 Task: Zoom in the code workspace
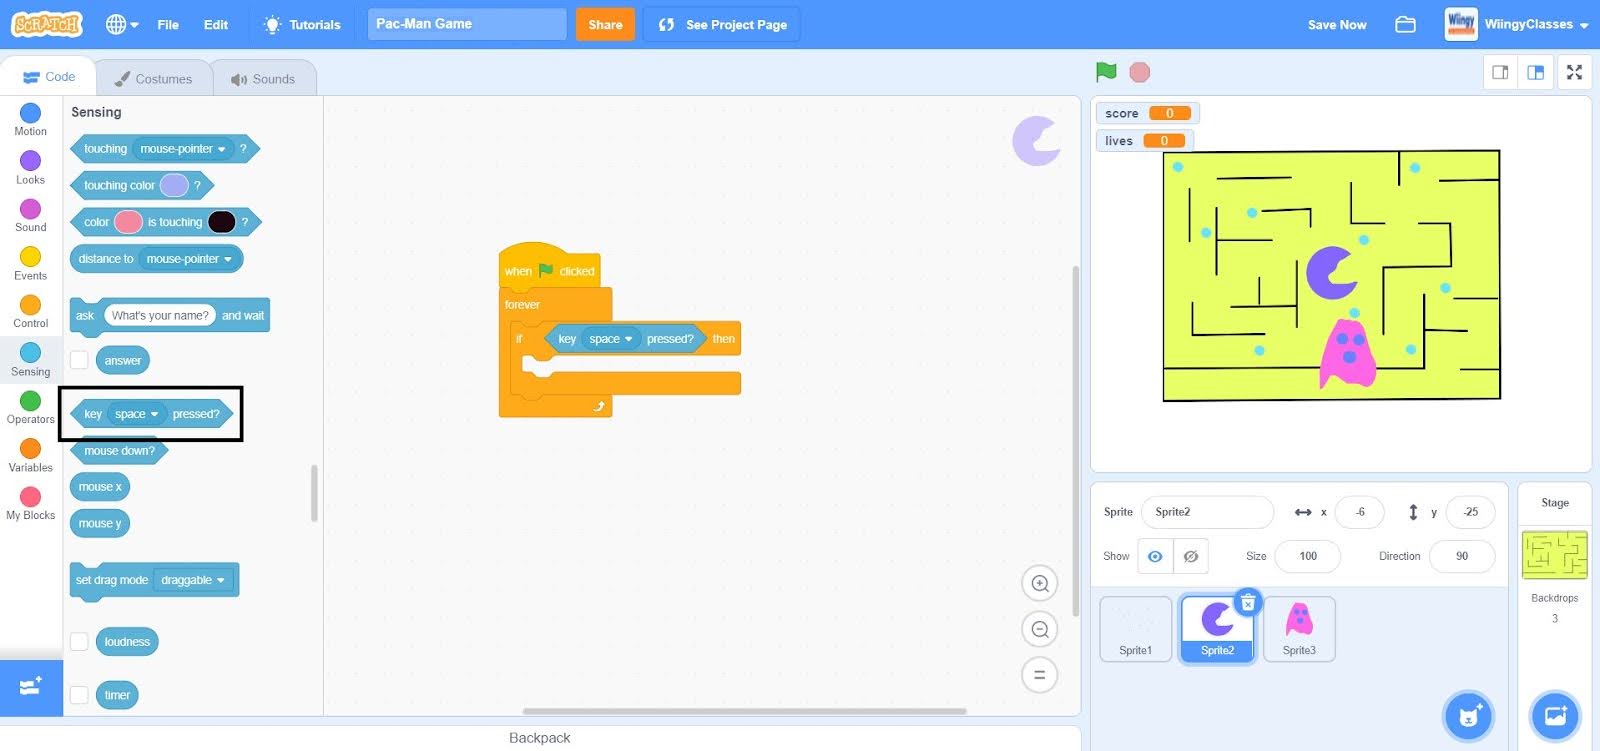click(1040, 583)
